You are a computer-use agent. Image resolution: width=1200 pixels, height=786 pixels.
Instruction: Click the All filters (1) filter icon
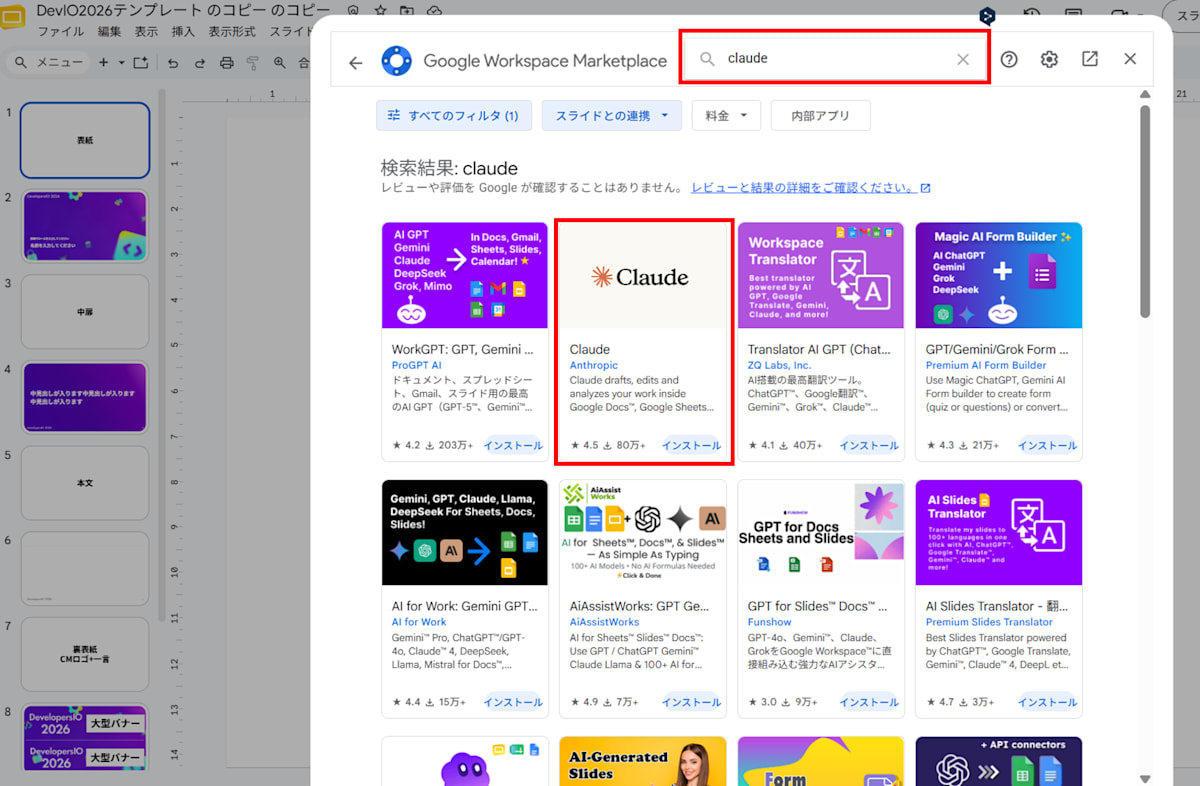[394, 115]
